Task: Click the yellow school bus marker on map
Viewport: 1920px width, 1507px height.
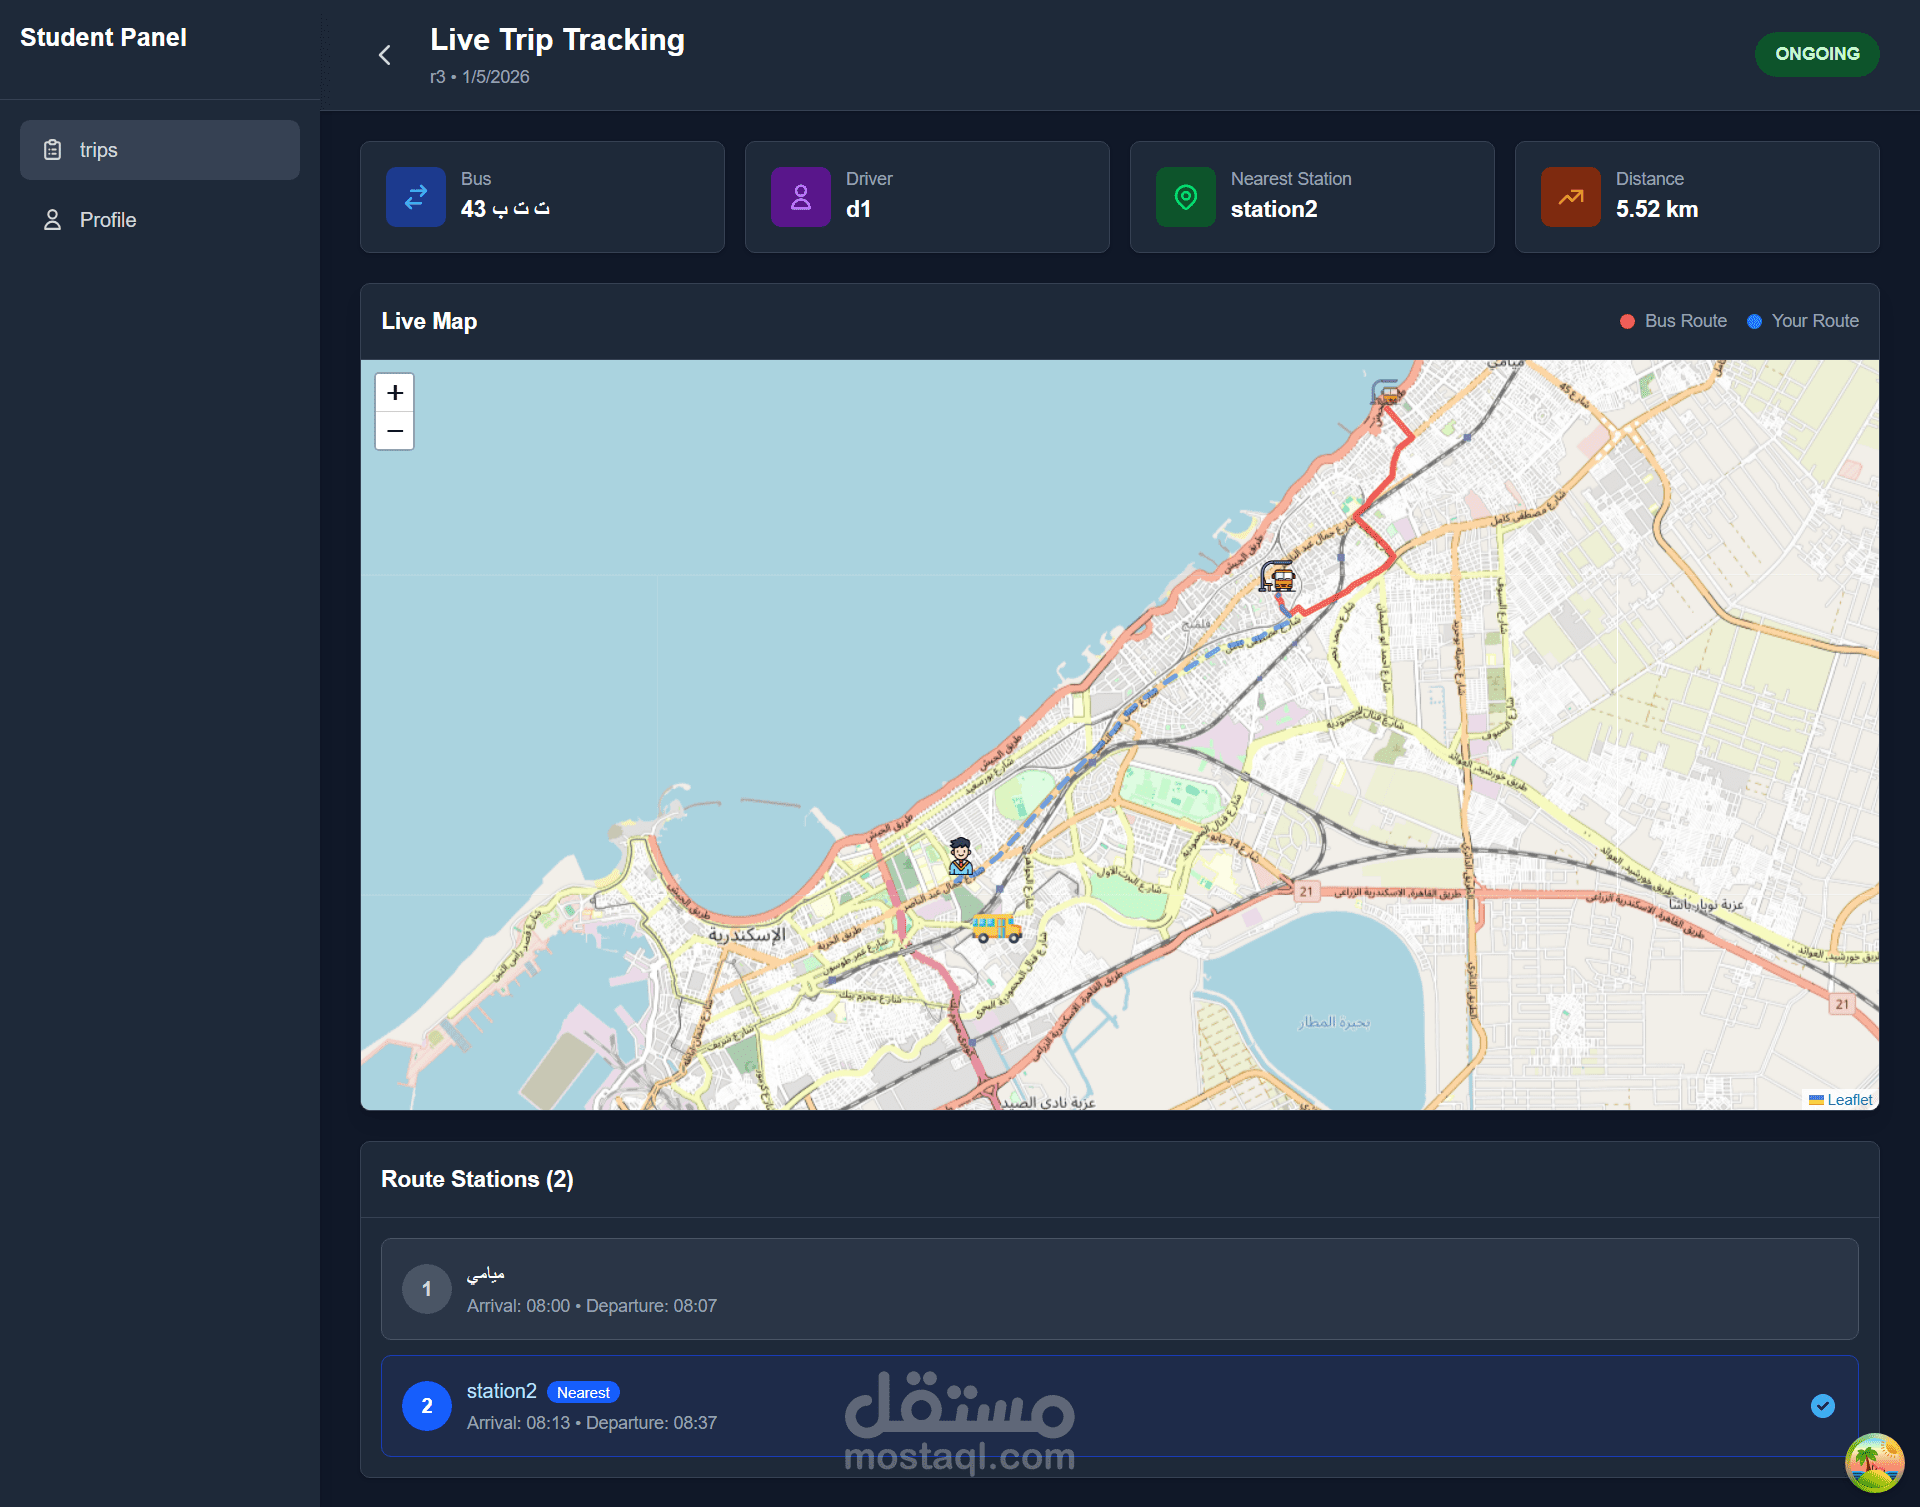Action: 996,928
